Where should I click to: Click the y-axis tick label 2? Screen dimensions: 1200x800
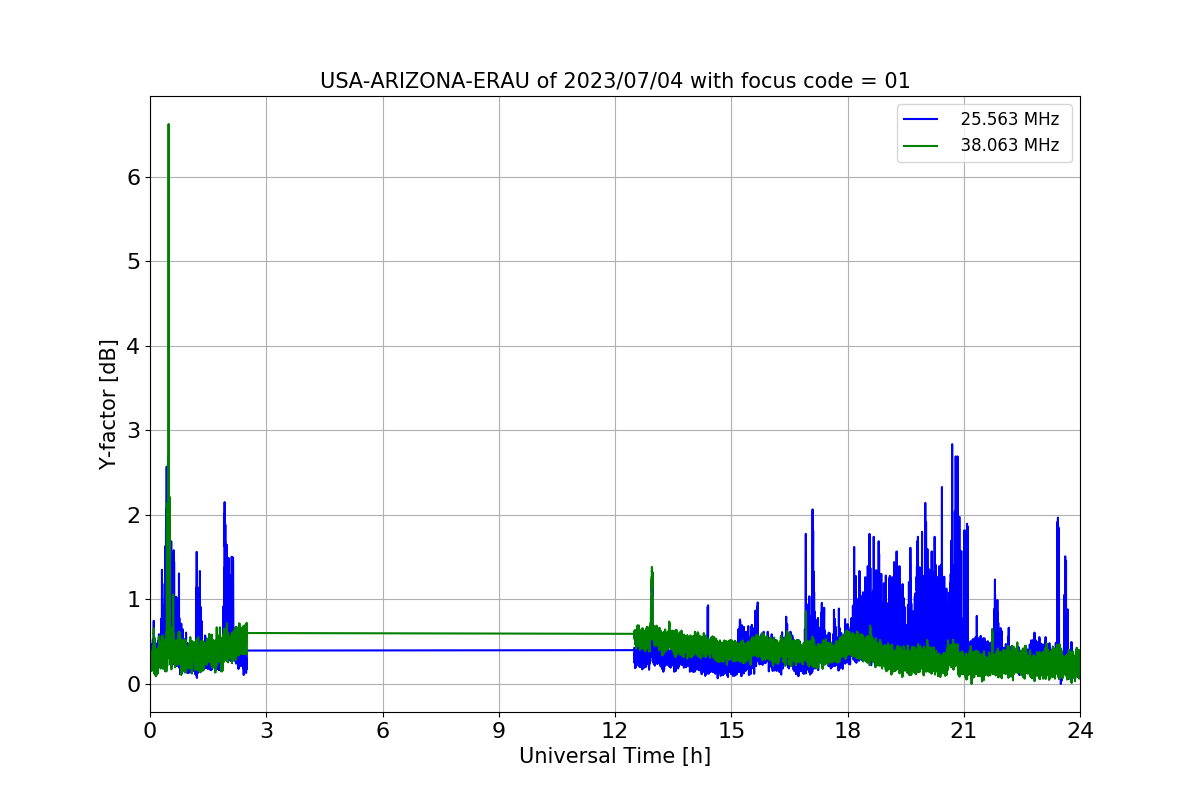[x=134, y=515]
